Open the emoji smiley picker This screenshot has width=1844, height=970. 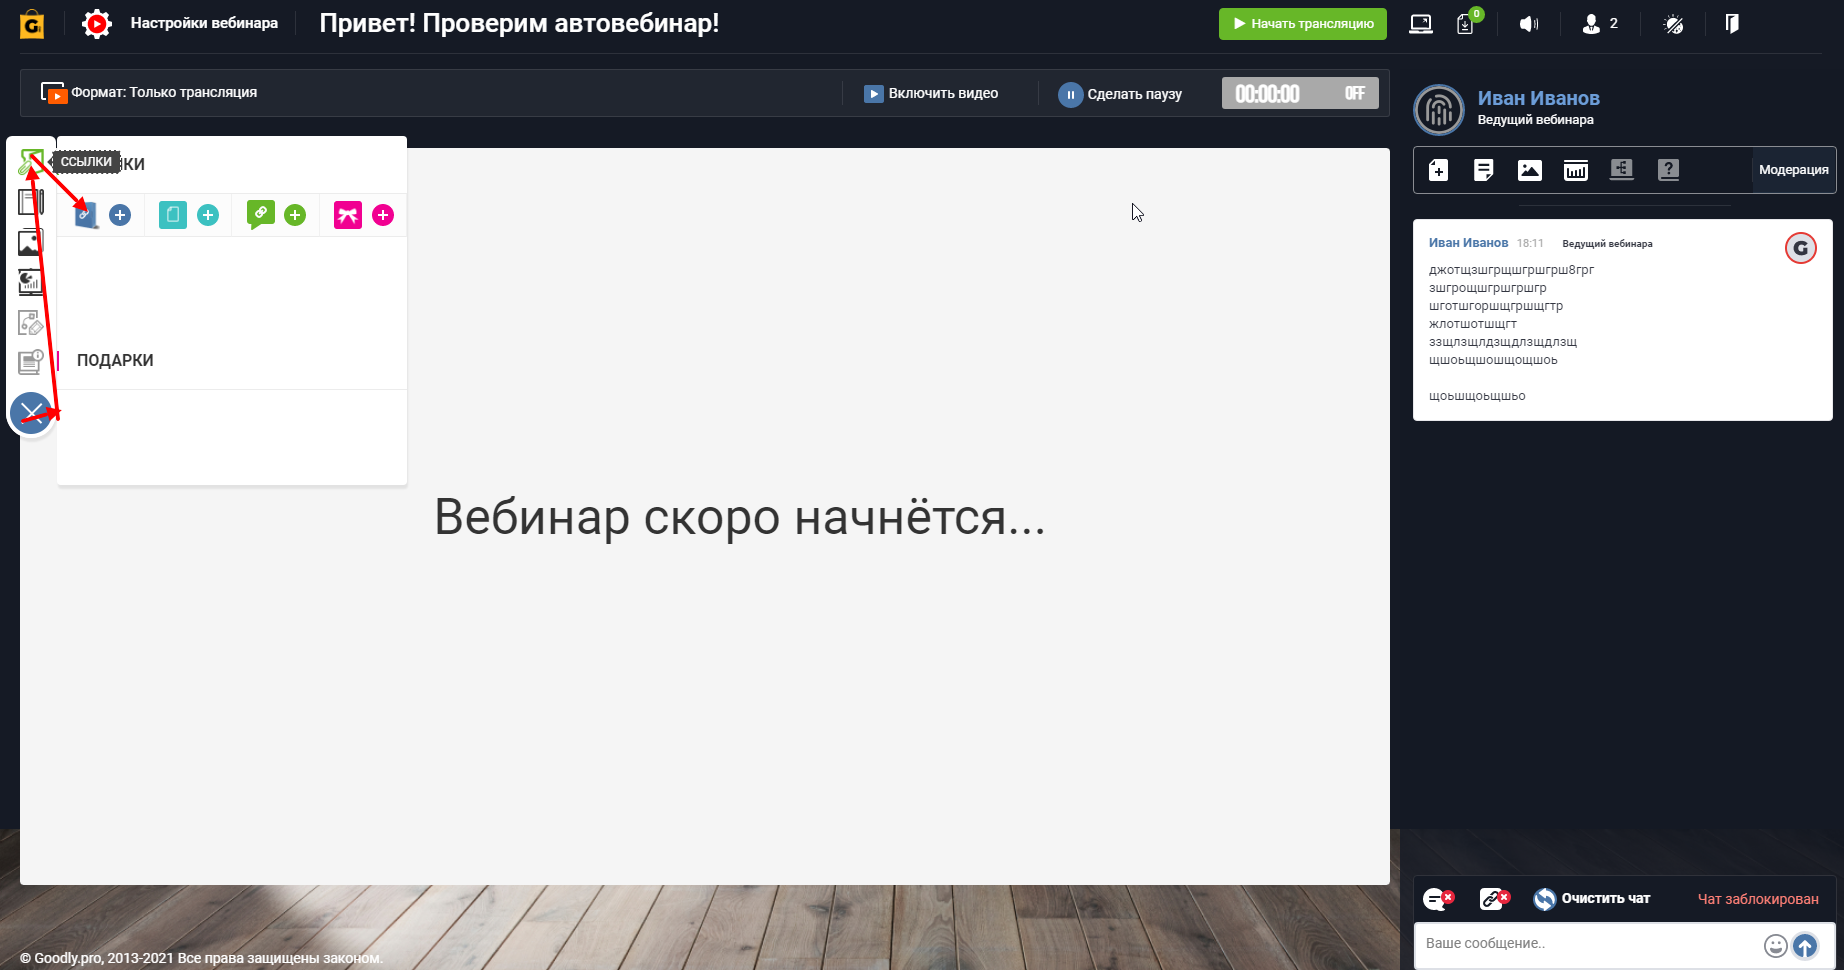(1775, 945)
